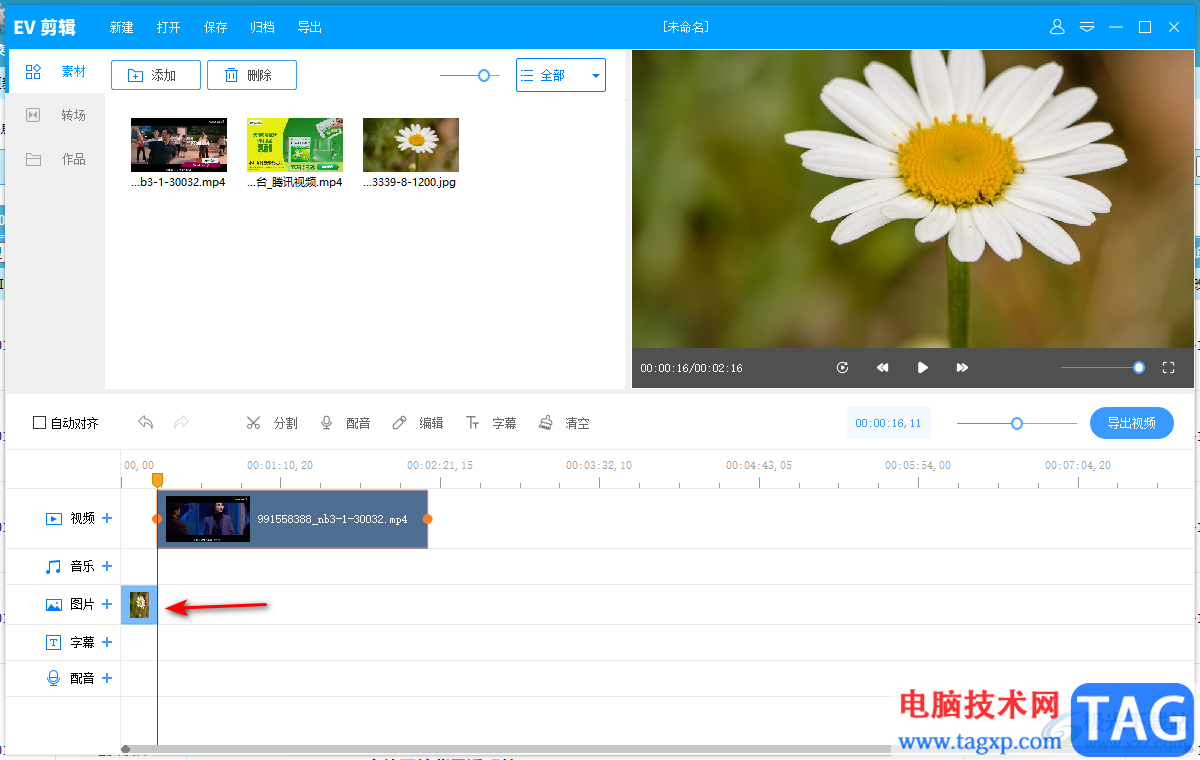Click the loop playback icon
The width and height of the screenshot is (1200, 760).
(843, 368)
